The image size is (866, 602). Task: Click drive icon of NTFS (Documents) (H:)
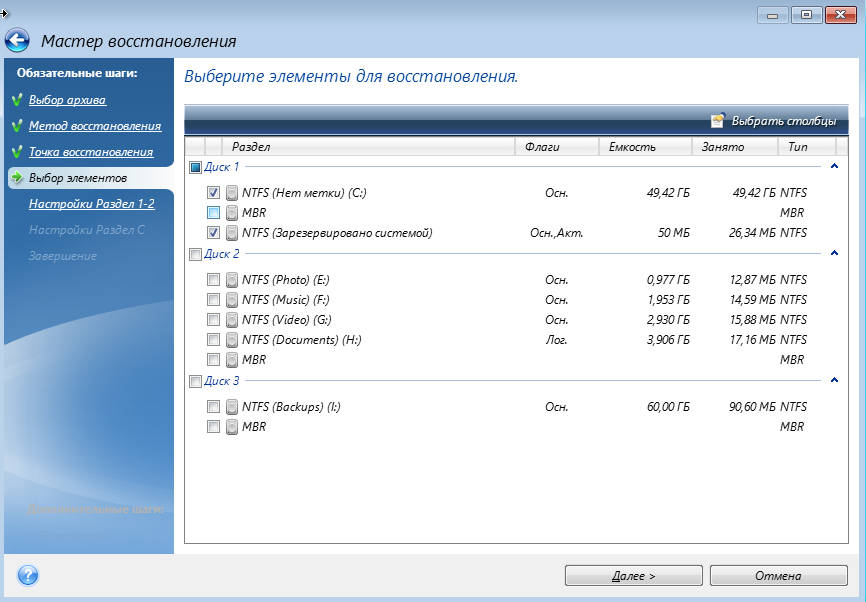[232, 340]
